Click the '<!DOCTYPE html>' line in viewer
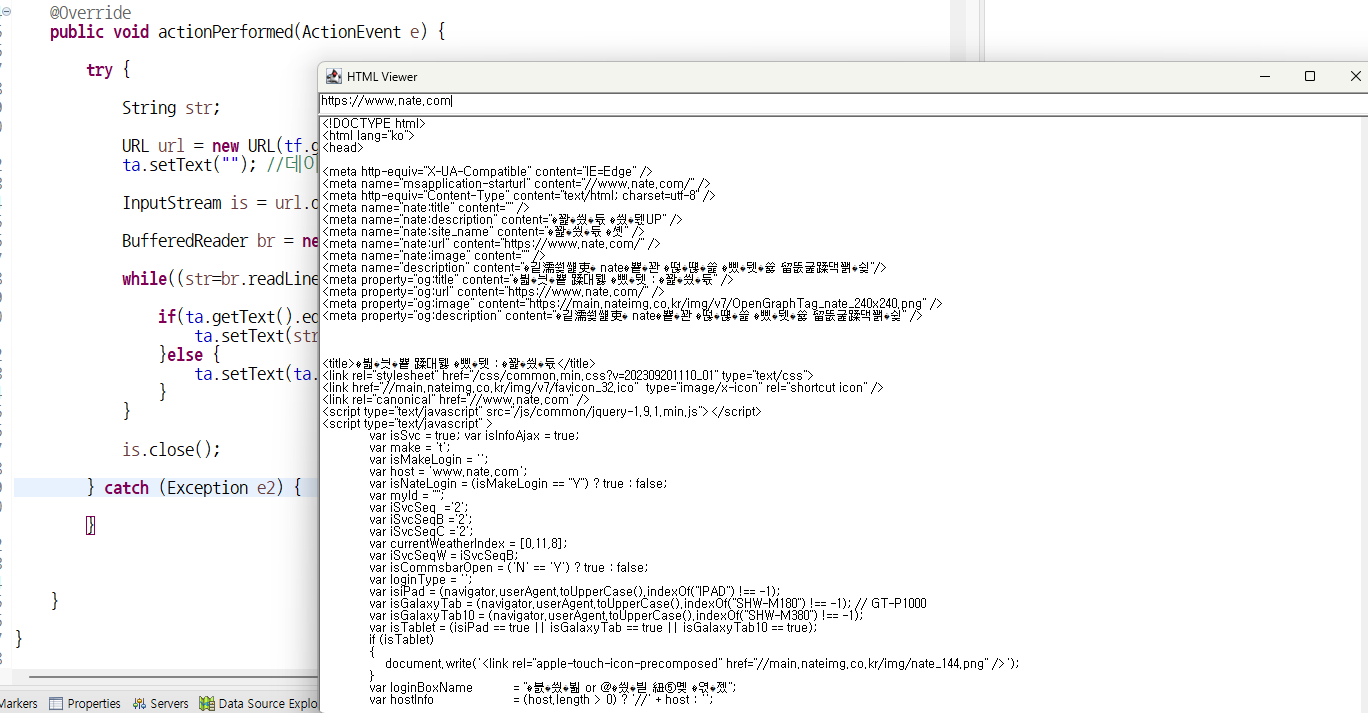Screen dimensions: 1368x713 (x=374, y=123)
